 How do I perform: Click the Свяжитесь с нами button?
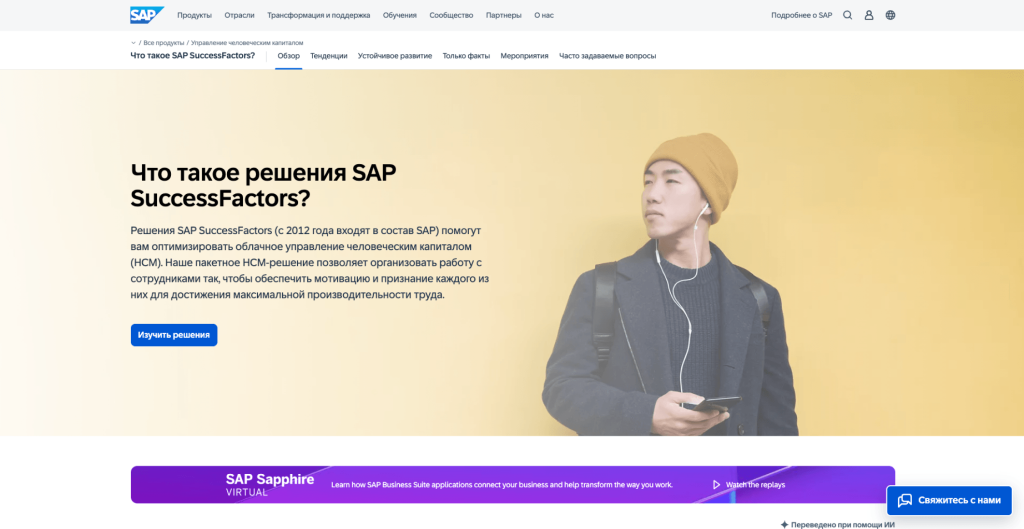[949, 500]
